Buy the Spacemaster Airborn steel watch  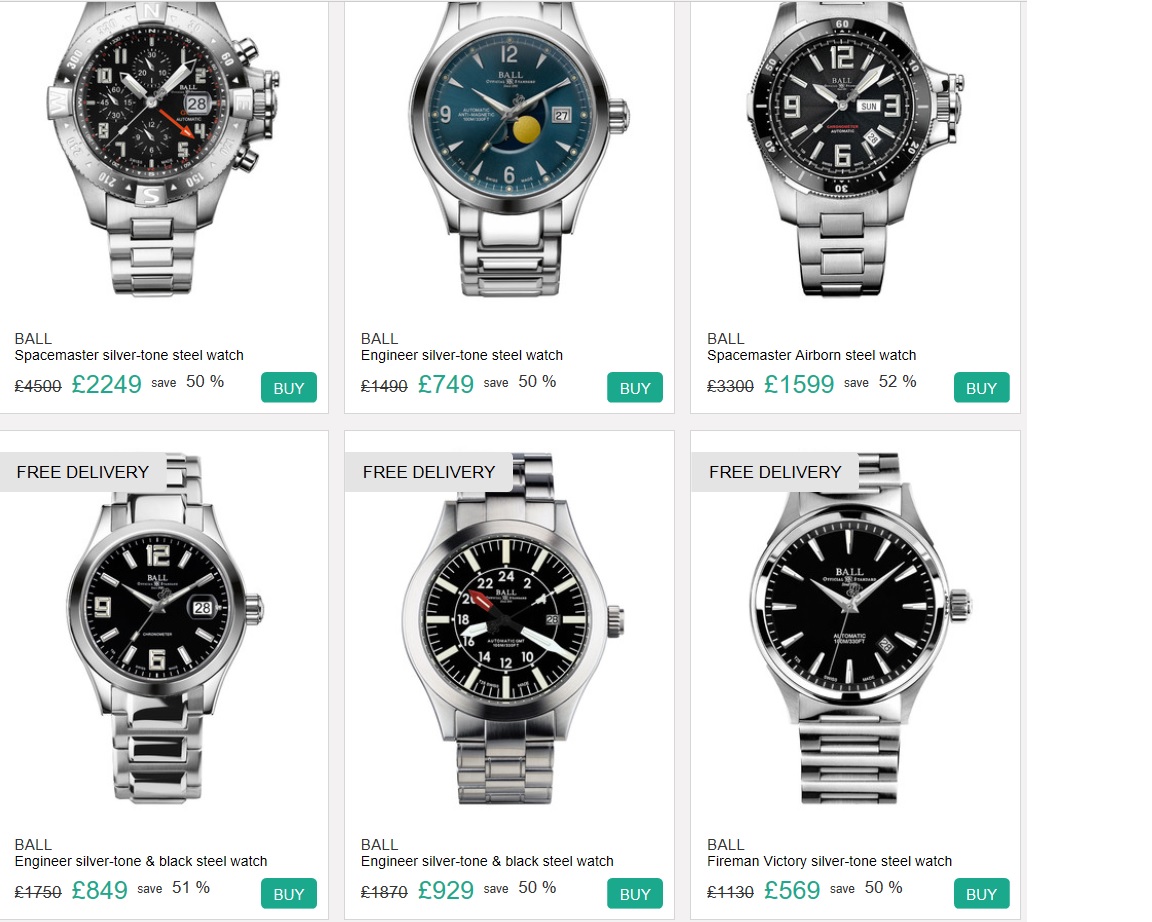(x=982, y=387)
